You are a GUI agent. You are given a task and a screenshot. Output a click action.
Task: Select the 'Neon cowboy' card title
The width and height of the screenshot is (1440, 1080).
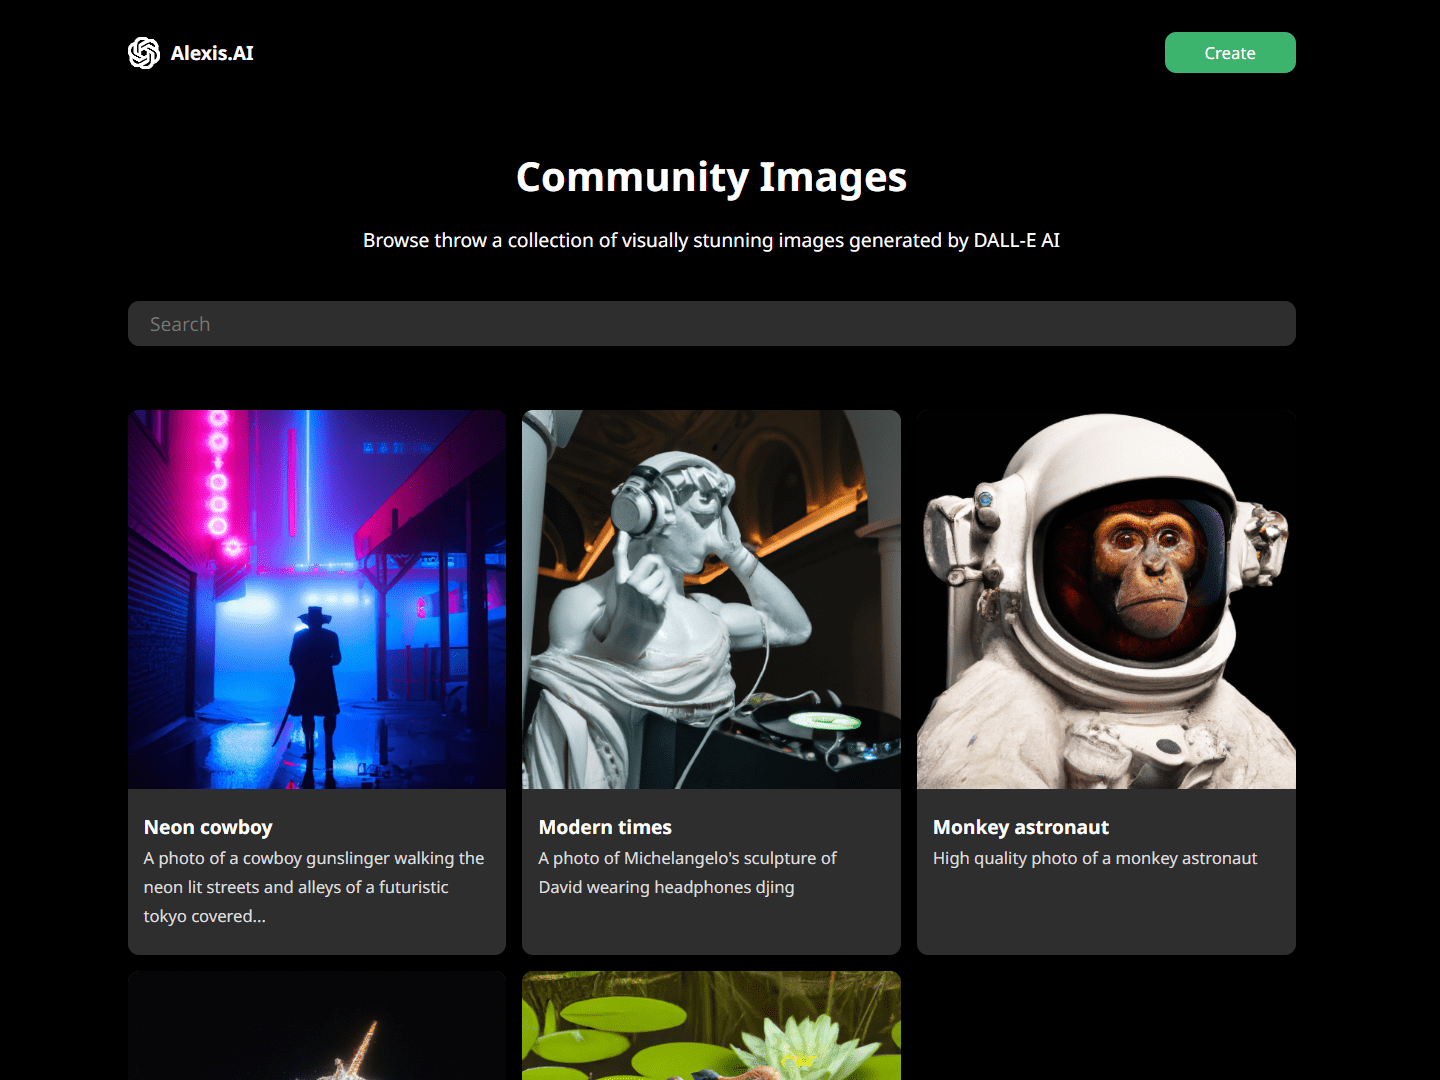[x=208, y=827]
